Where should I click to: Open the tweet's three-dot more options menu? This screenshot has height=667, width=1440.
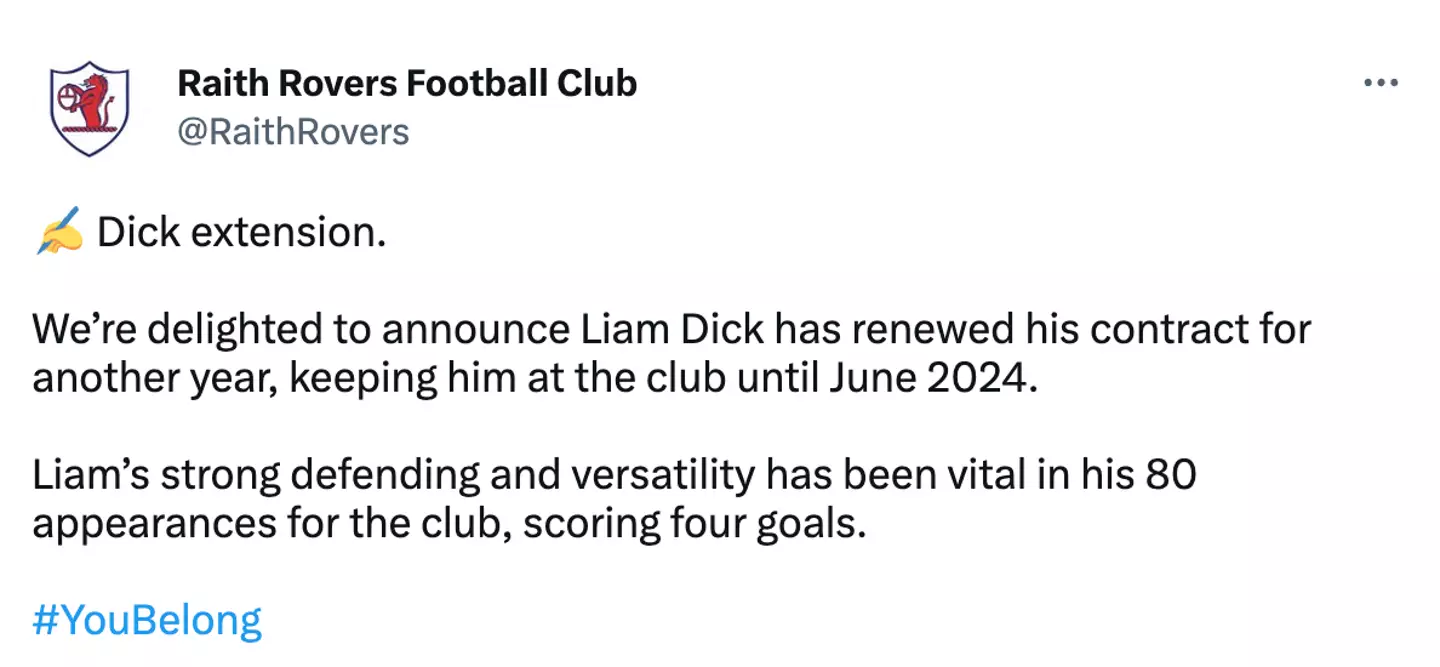click(1380, 84)
